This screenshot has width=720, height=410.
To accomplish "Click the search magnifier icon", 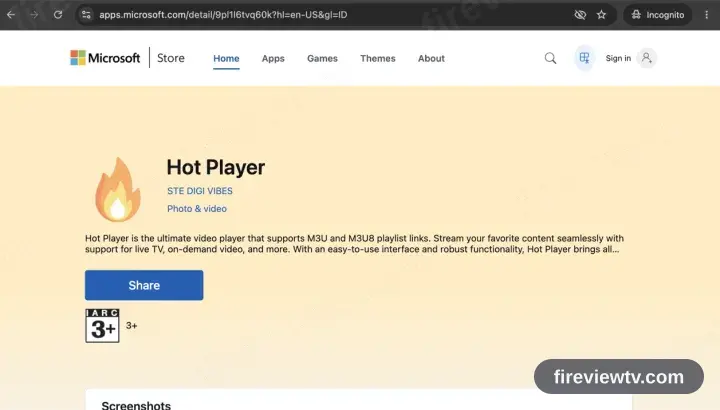I will (550, 58).
